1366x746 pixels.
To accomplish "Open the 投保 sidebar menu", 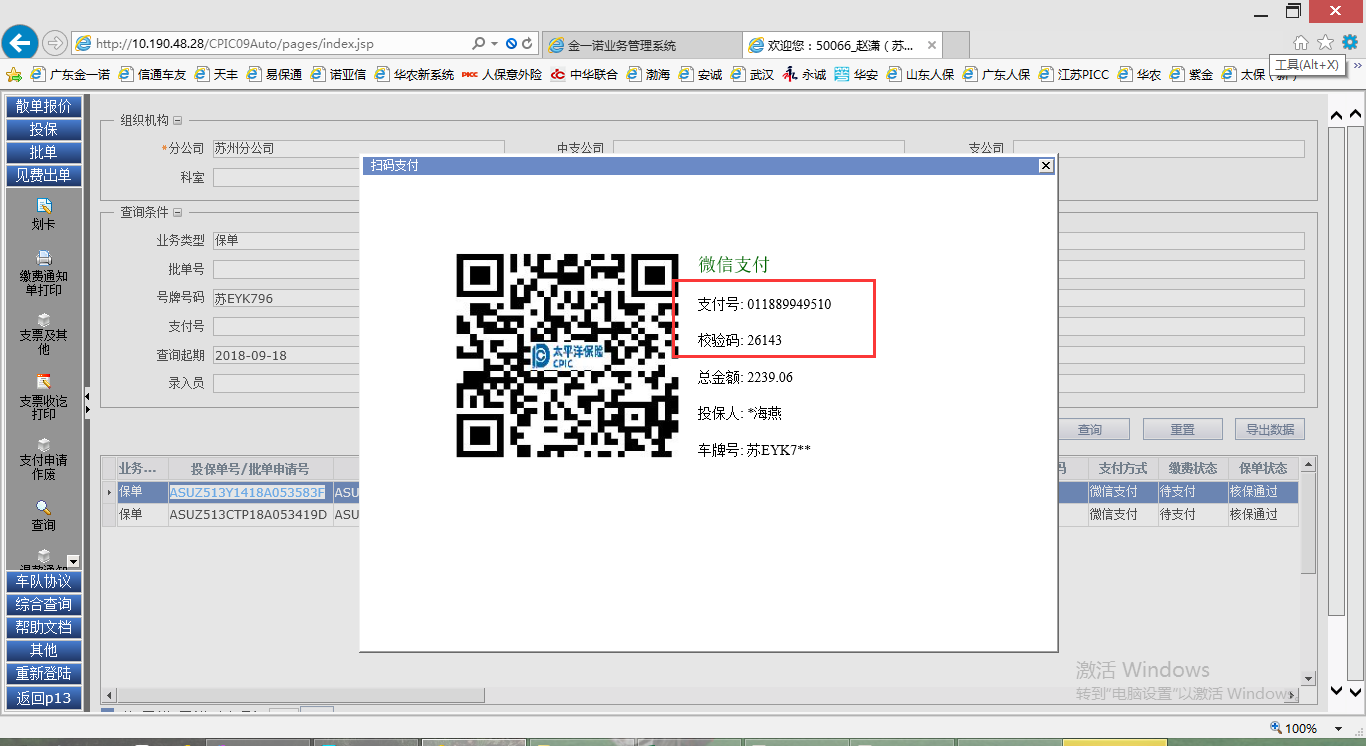I will 43,129.
